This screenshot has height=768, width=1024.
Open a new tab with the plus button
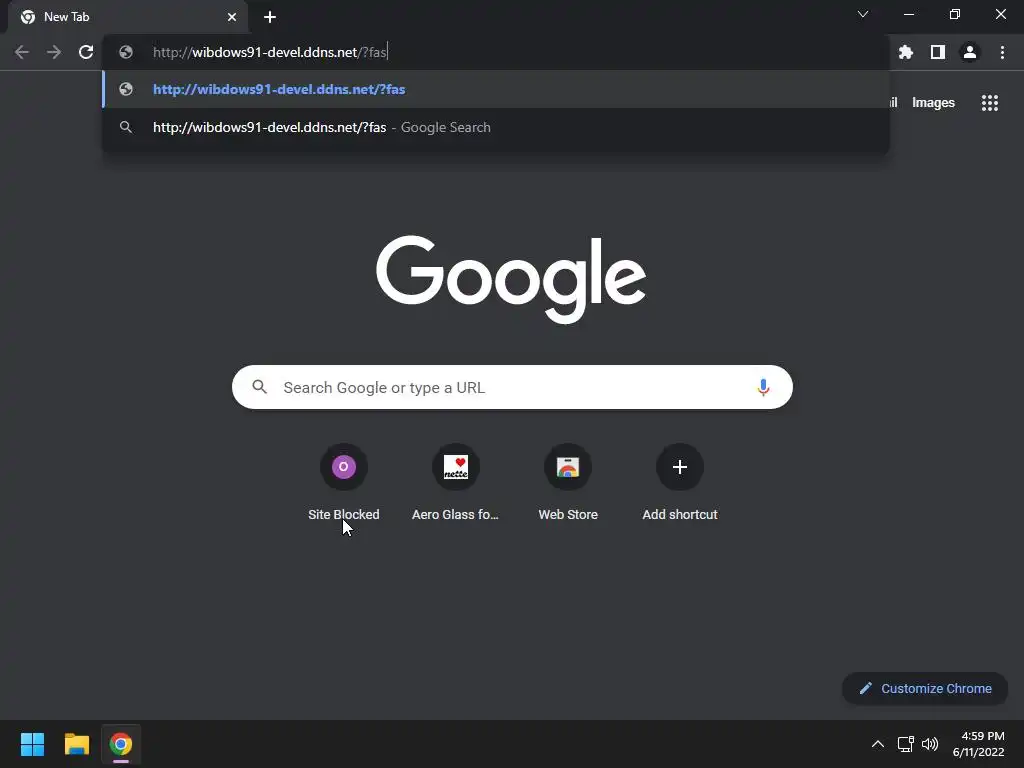[270, 17]
